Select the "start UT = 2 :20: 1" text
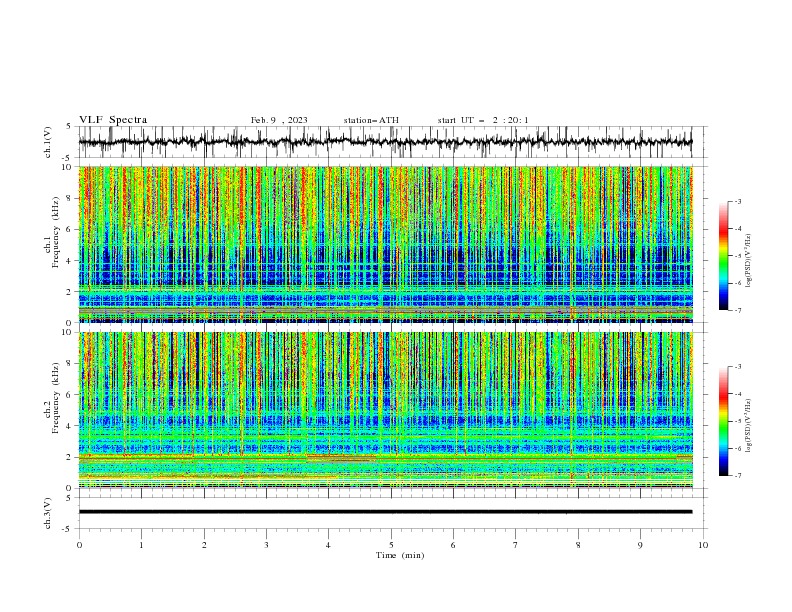The image size is (792, 612). 483,120
